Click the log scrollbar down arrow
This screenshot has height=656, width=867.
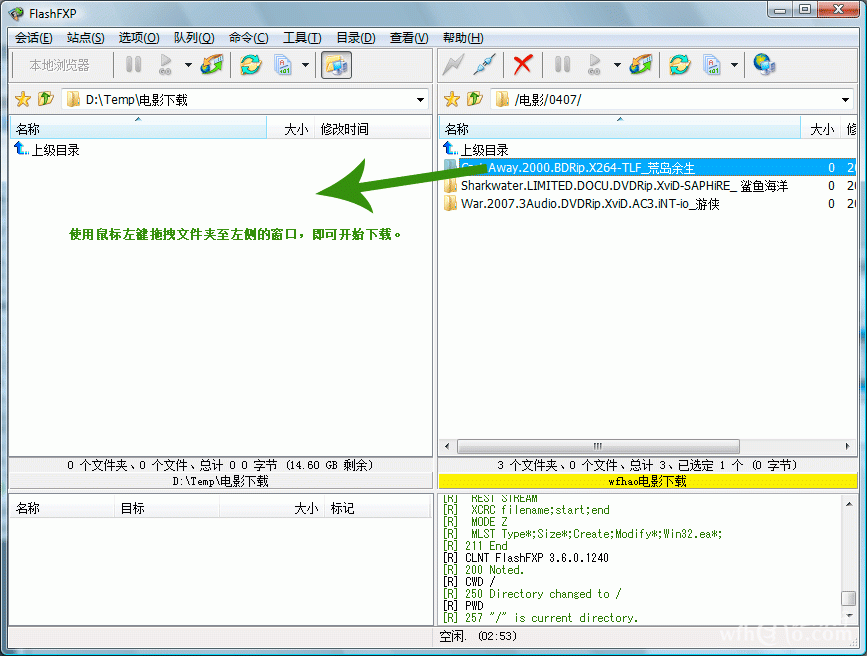848,616
